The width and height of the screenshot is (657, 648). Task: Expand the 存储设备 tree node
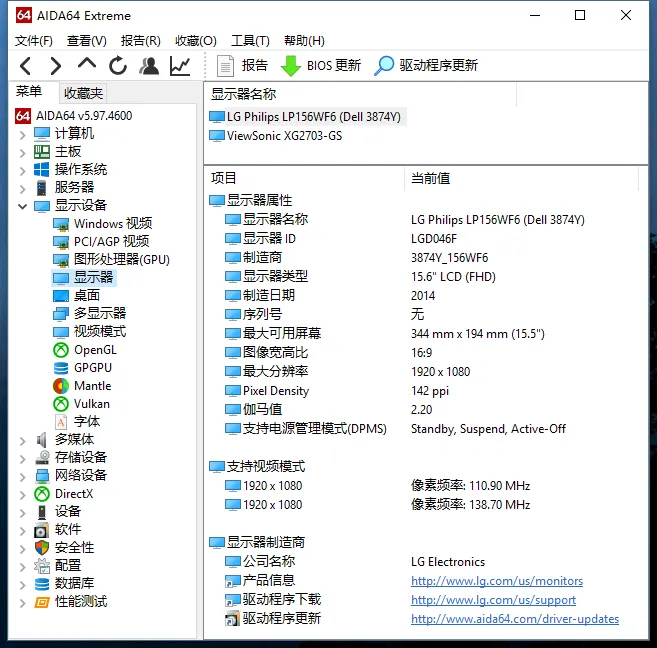point(23,459)
